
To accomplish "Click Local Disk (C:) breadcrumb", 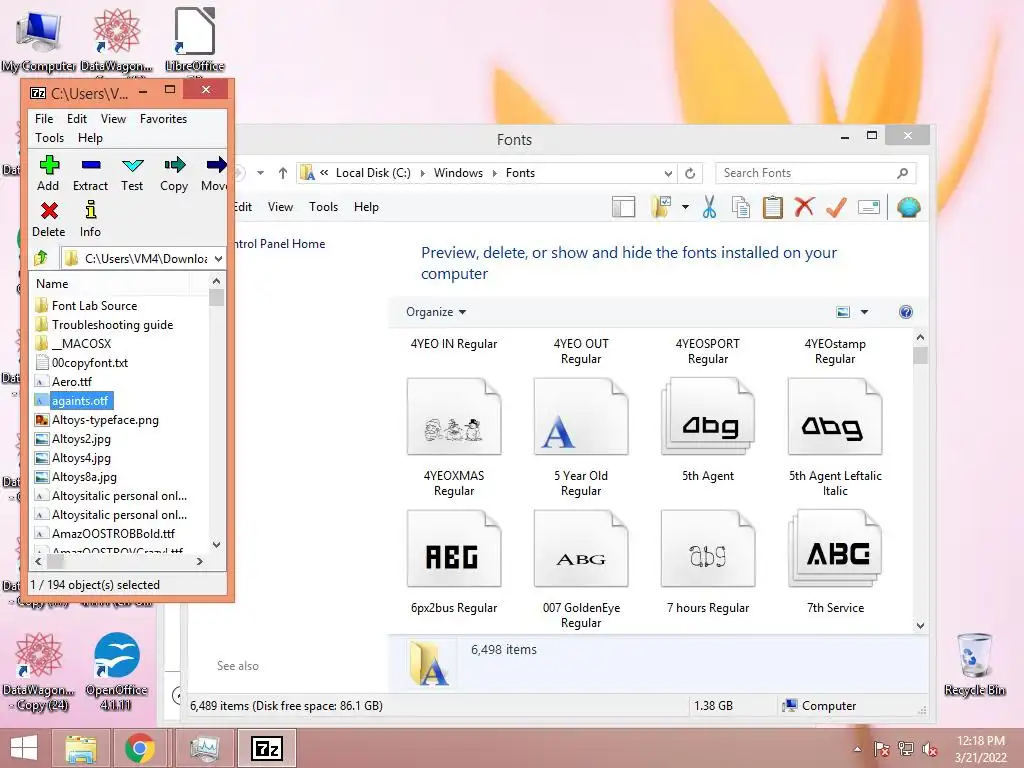I will (x=373, y=173).
